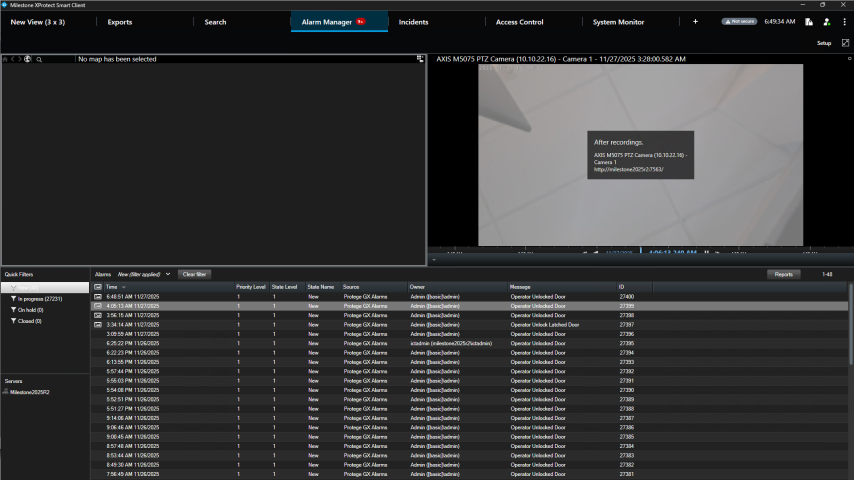Switch to the Incidents tab
Image resolution: width=854 pixels, height=480 pixels.
tap(414, 21)
